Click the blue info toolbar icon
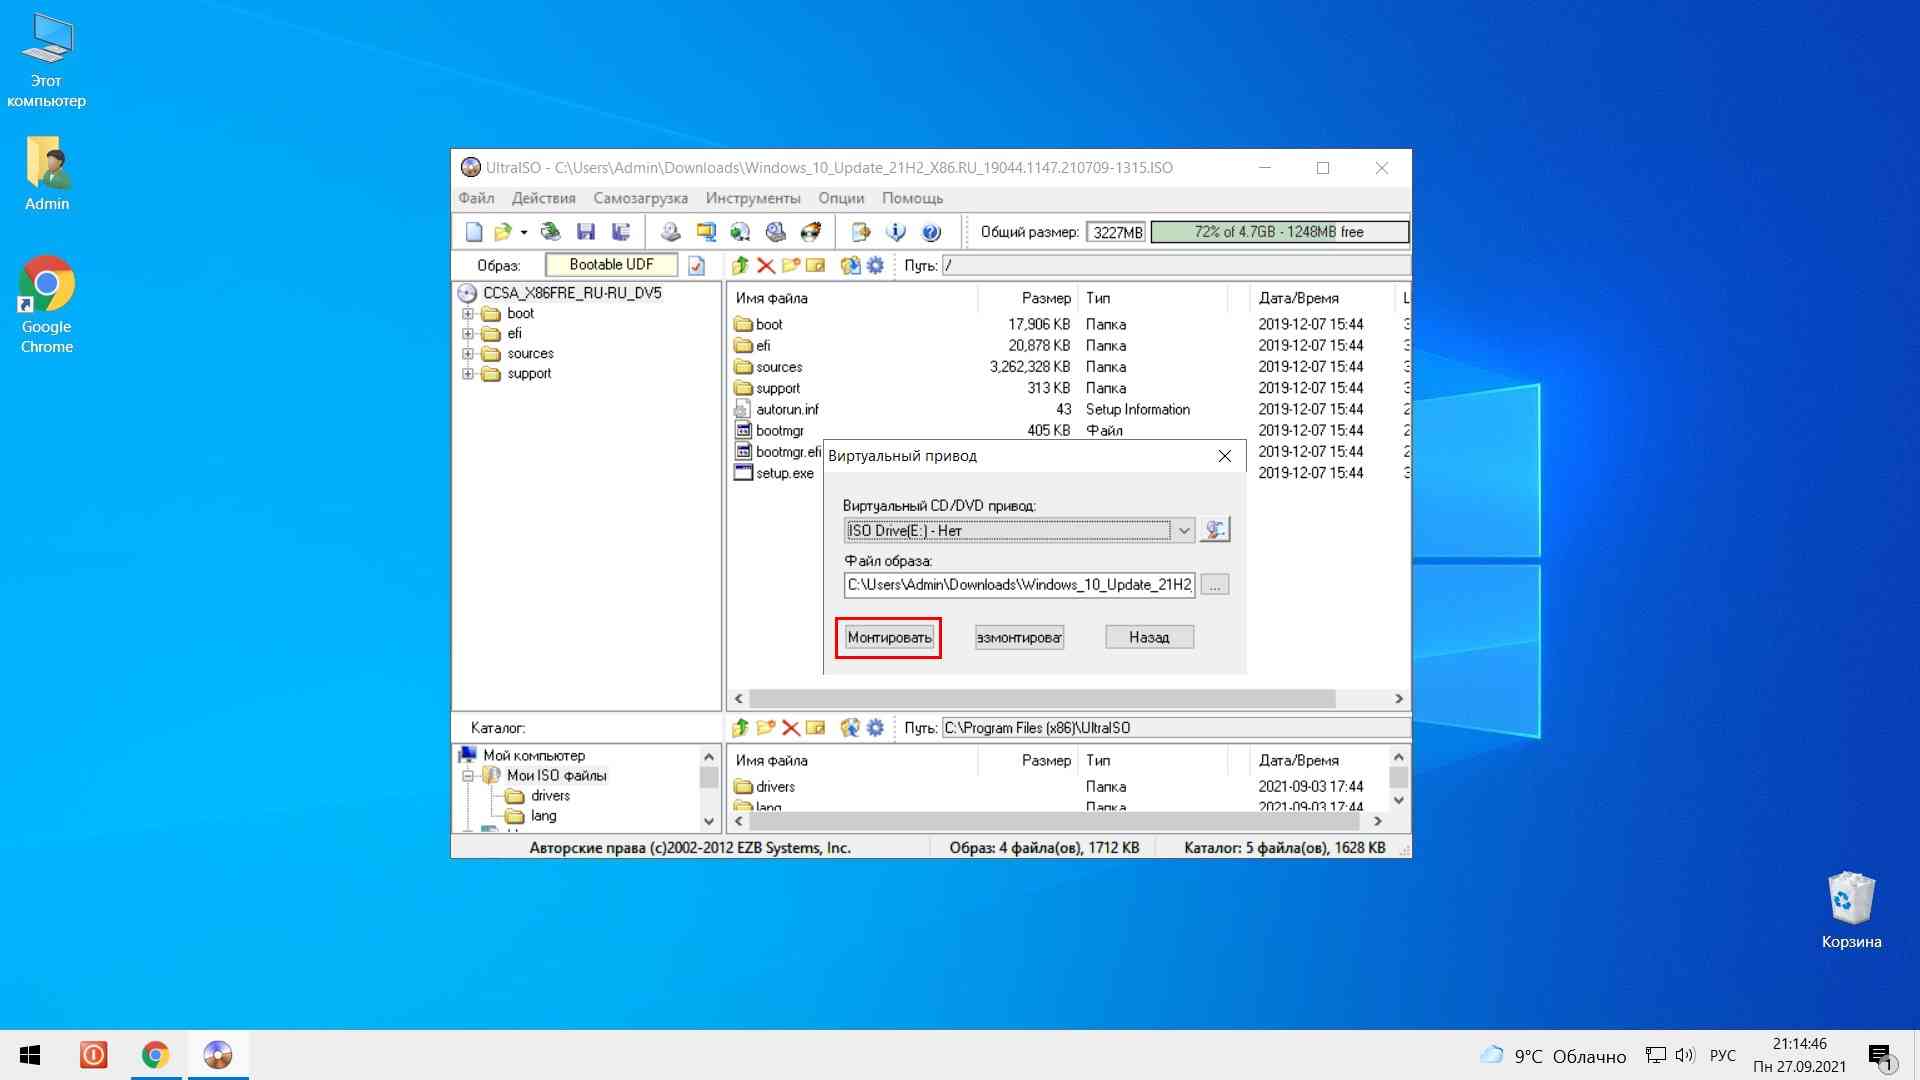This screenshot has height=1080, width=1920. pos(896,232)
